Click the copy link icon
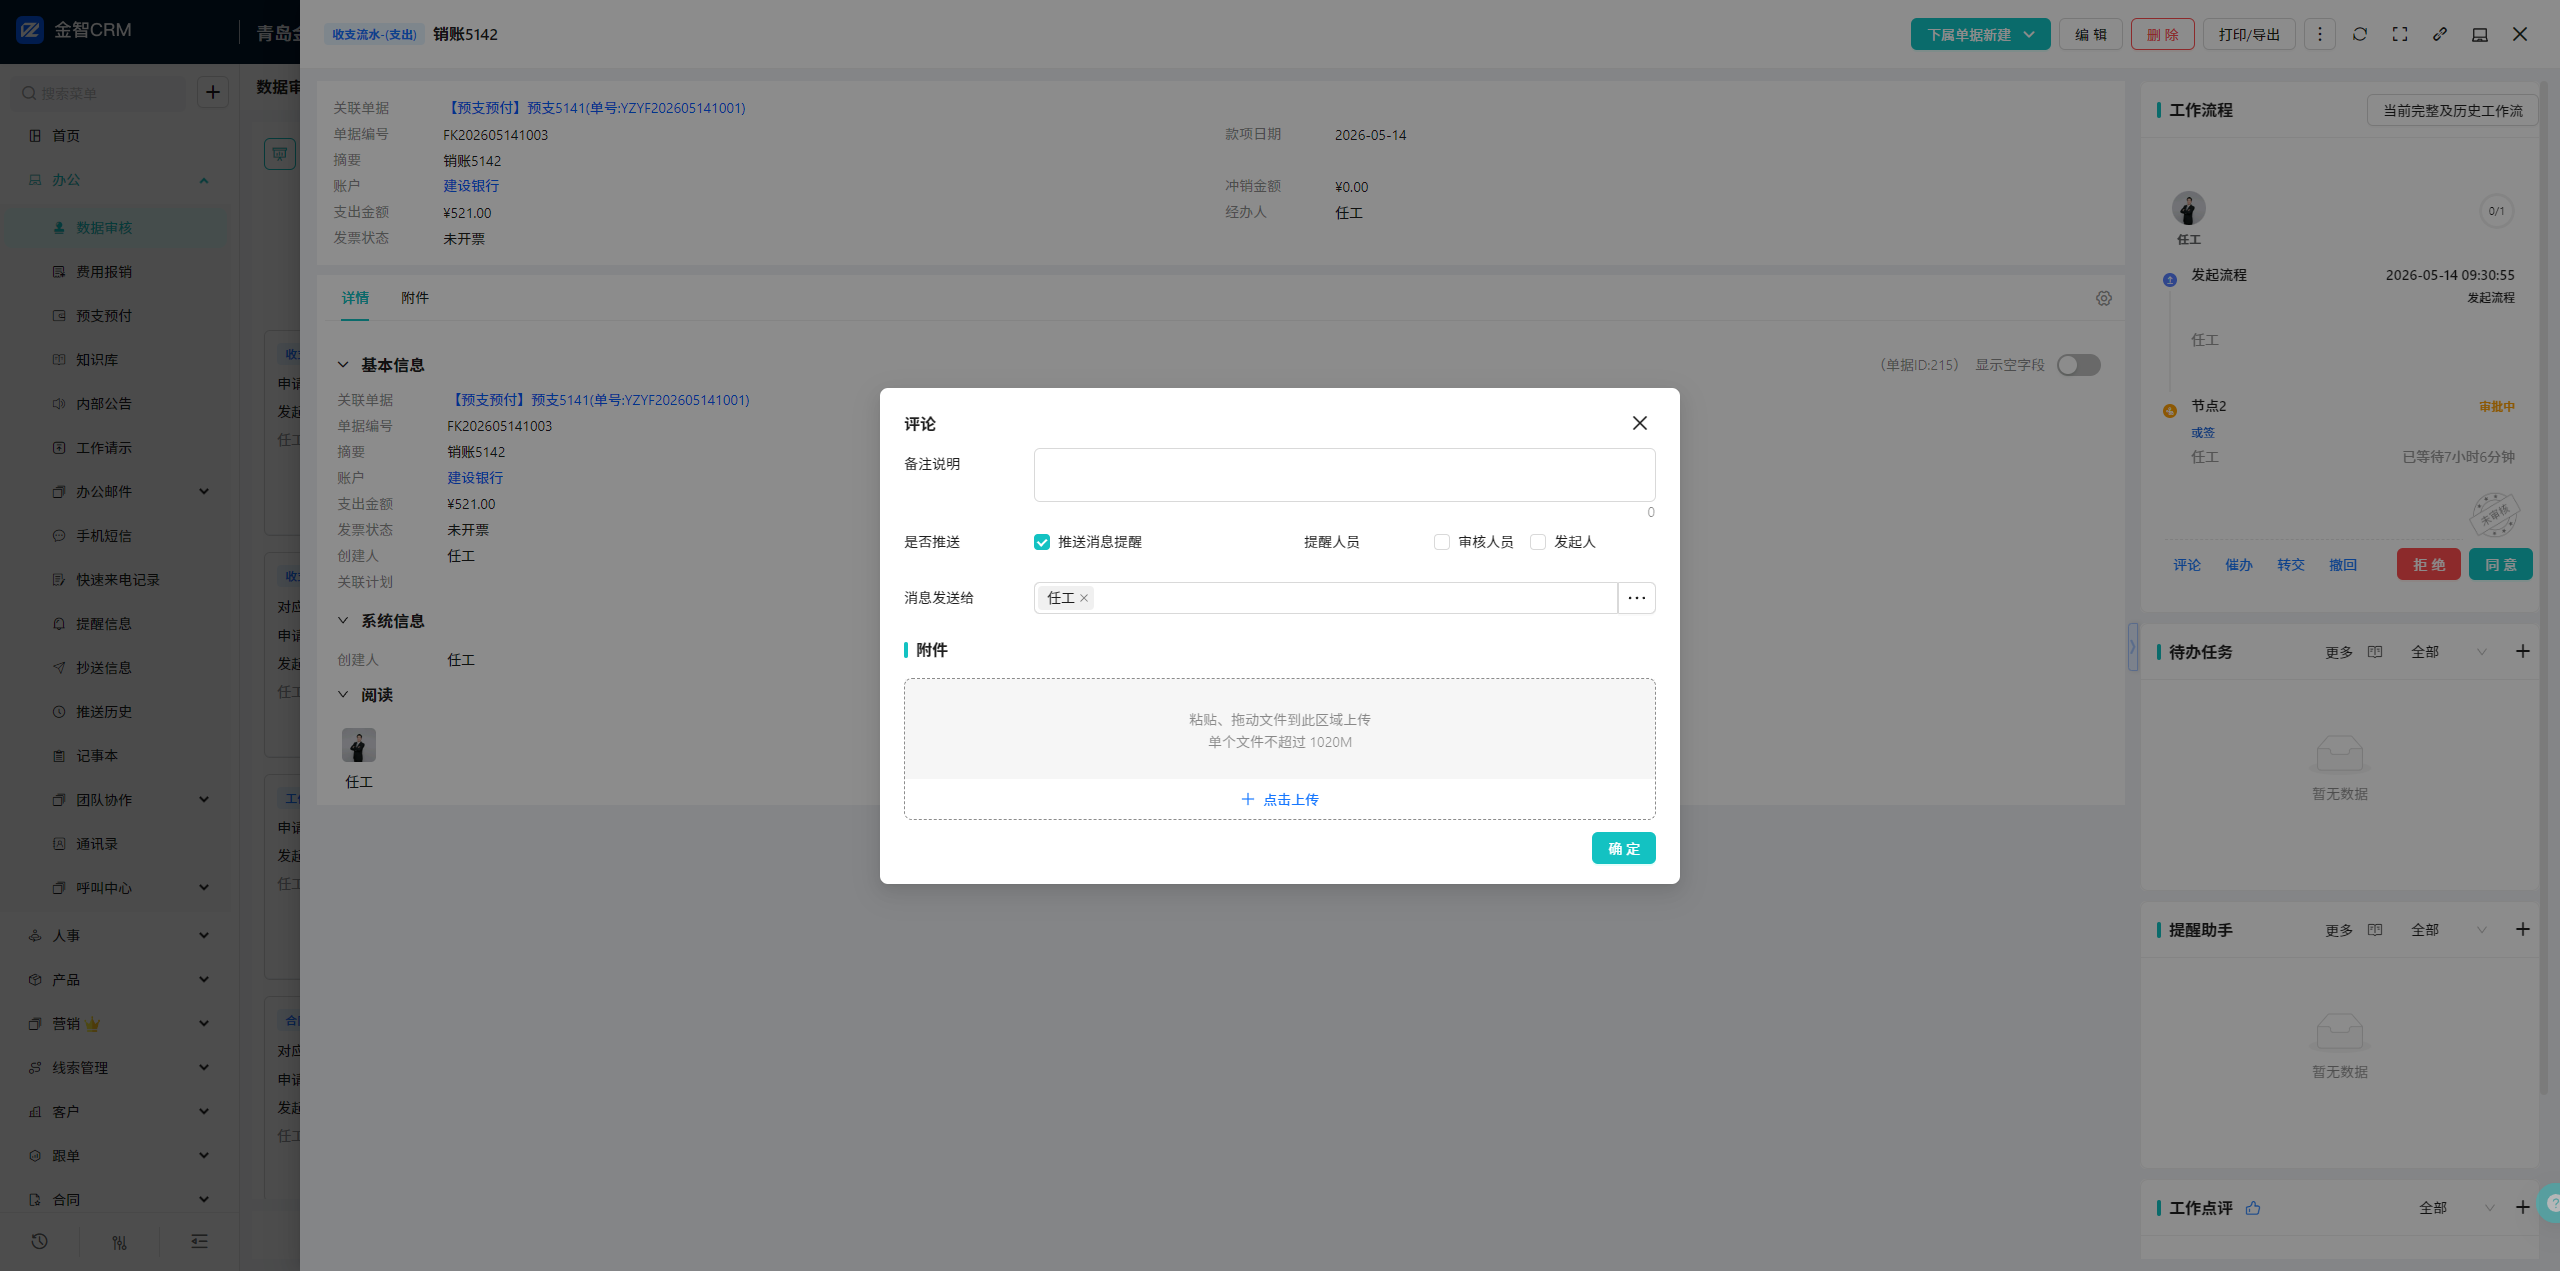Screen dimensions: 2560x1271 tap(2440, 34)
